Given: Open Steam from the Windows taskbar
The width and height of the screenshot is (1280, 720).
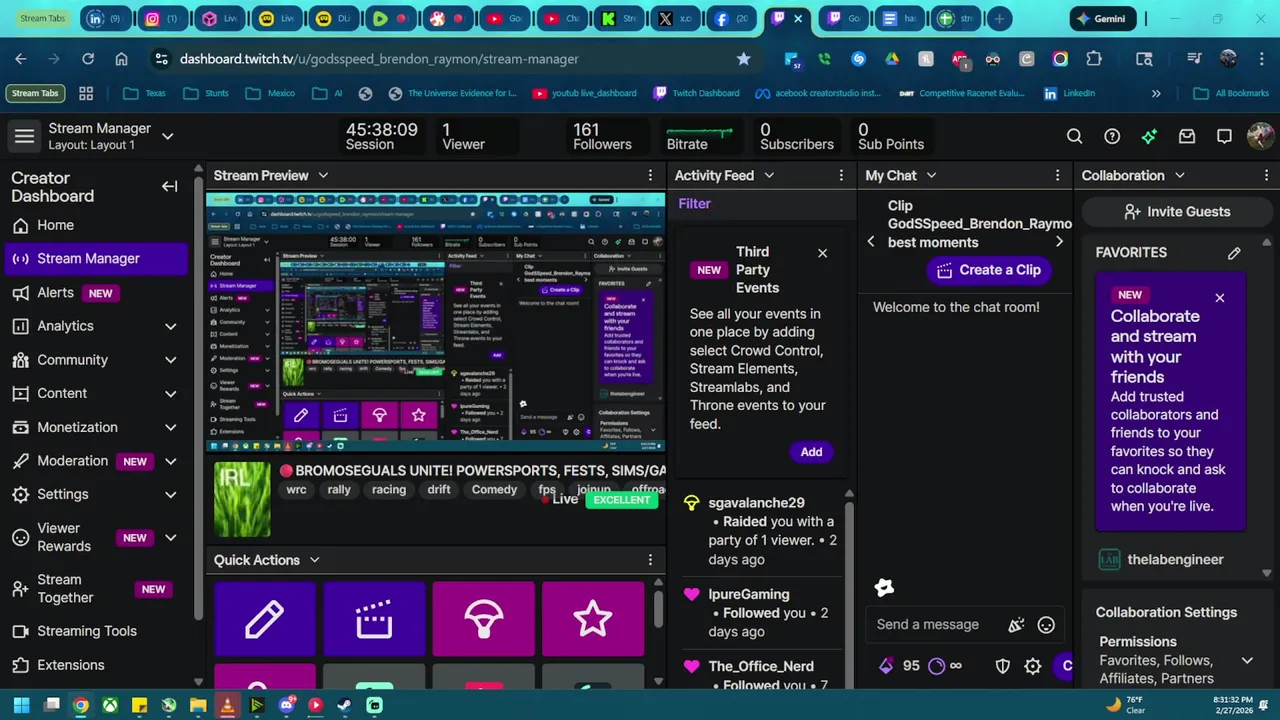Looking at the screenshot, I should 344,705.
